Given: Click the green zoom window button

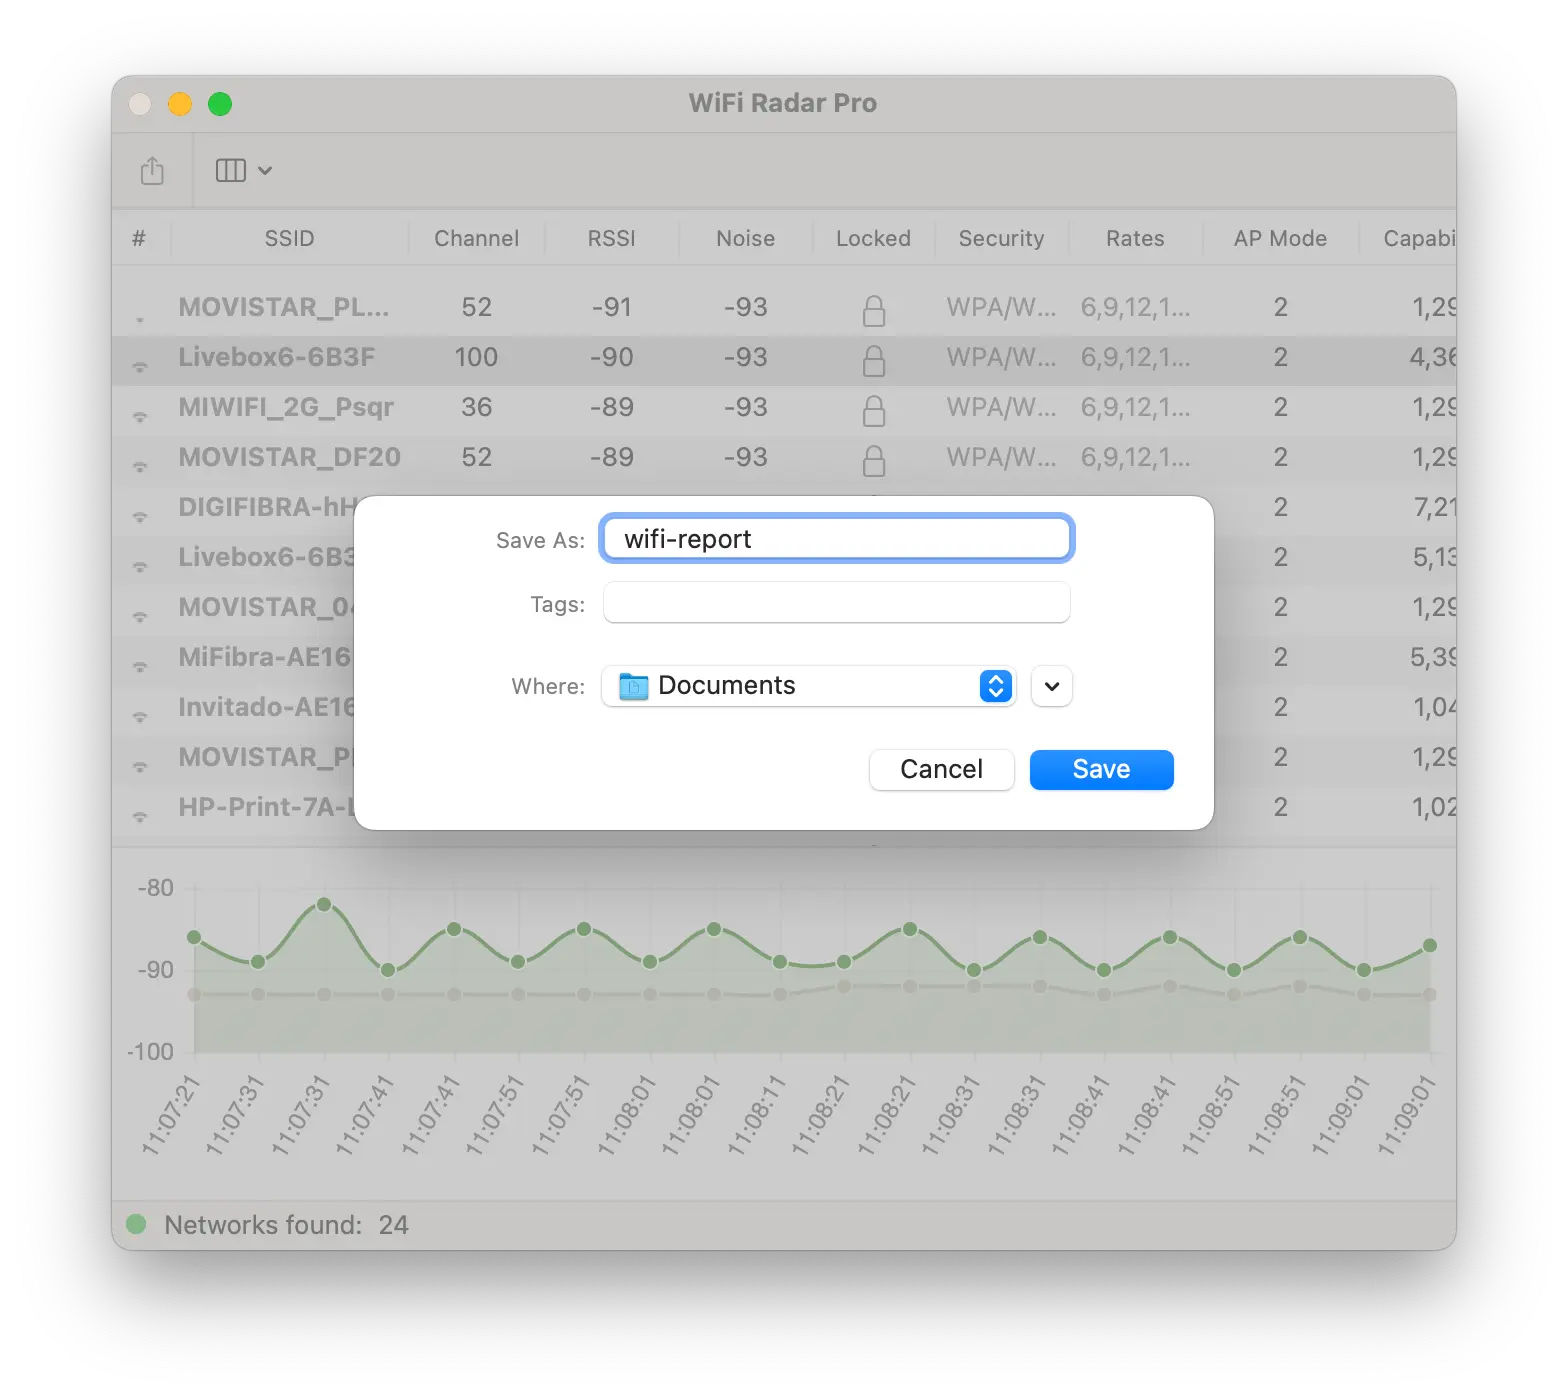Looking at the screenshot, I should click(220, 104).
